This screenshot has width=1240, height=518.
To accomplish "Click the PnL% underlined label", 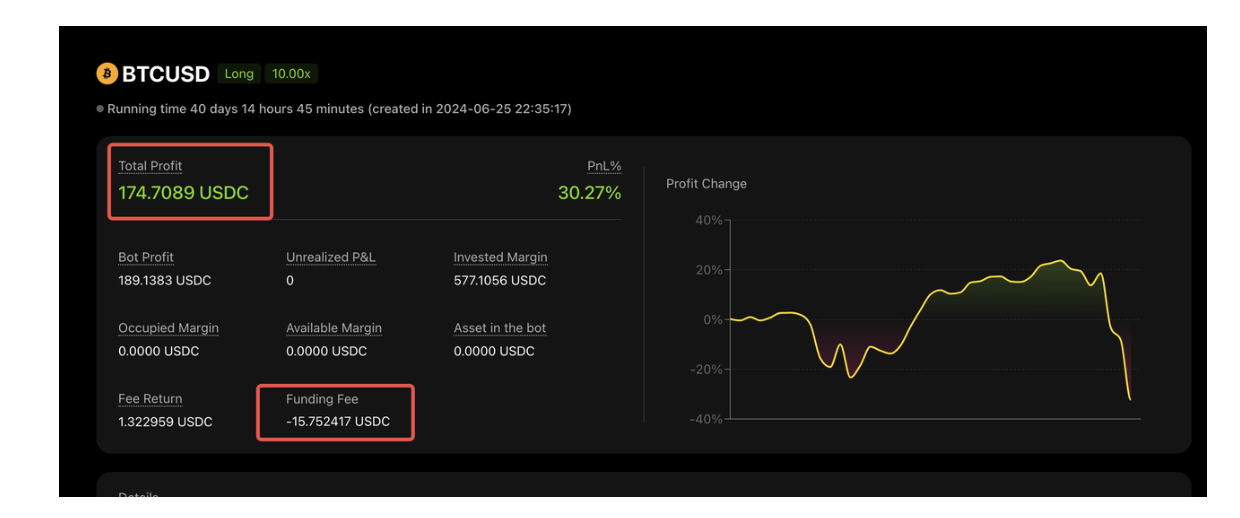I will click(604, 166).
